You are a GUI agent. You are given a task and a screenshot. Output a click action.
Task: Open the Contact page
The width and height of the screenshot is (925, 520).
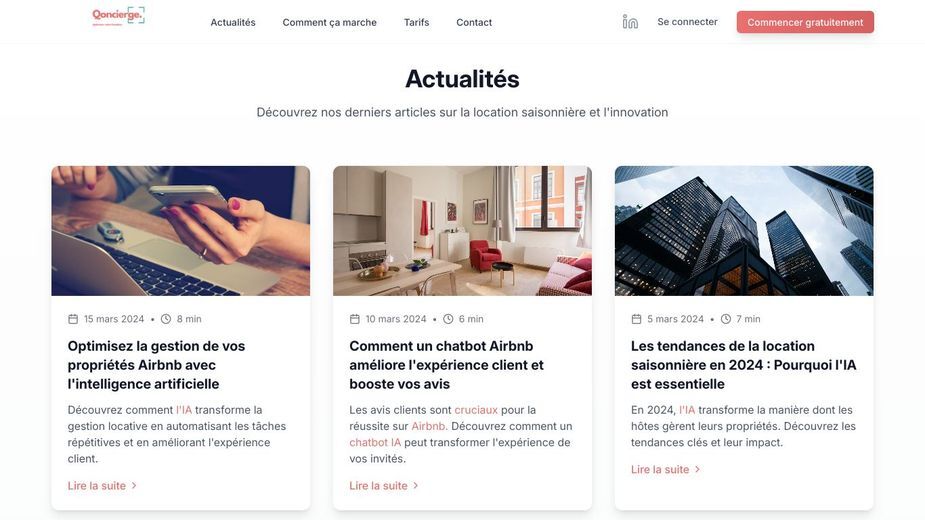474,22
